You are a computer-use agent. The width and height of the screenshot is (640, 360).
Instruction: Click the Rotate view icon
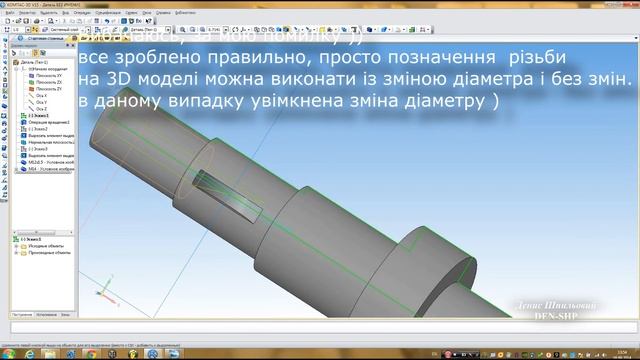236,29
